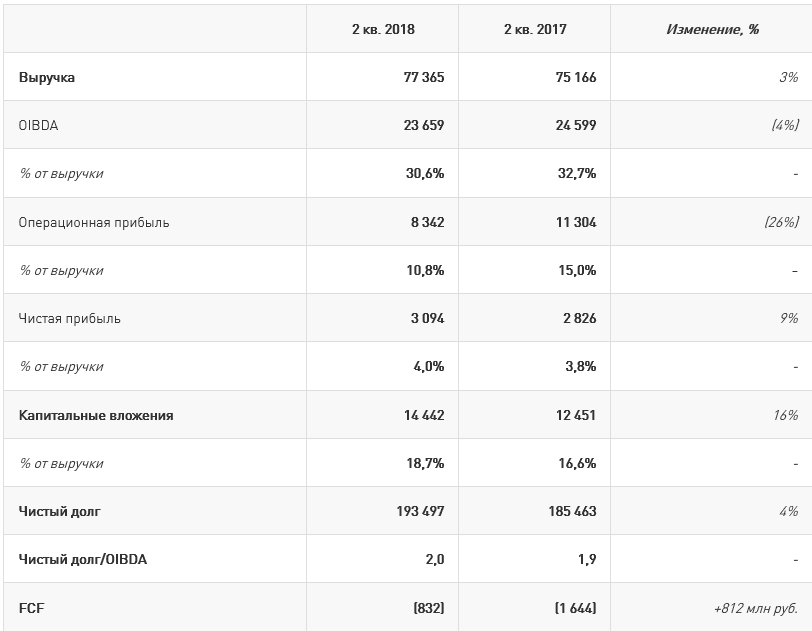Click the FCF change "+812 млн руб."
The image size is (812, 631).
point(754,608)
